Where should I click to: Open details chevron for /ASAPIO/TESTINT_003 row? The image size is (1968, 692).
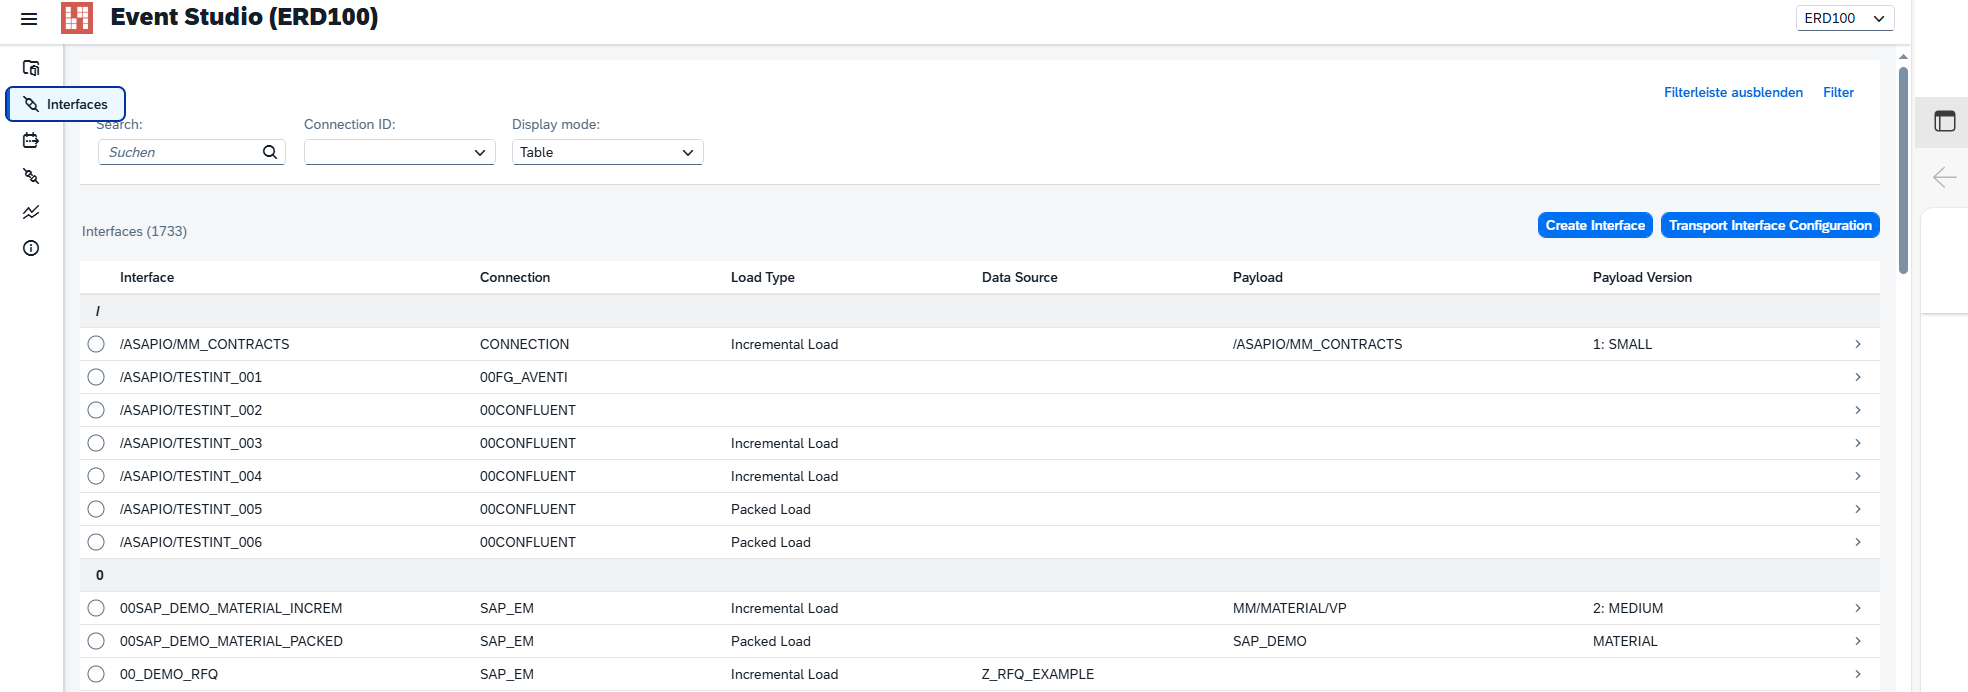pyautogui.click(x=1858, y=443)
